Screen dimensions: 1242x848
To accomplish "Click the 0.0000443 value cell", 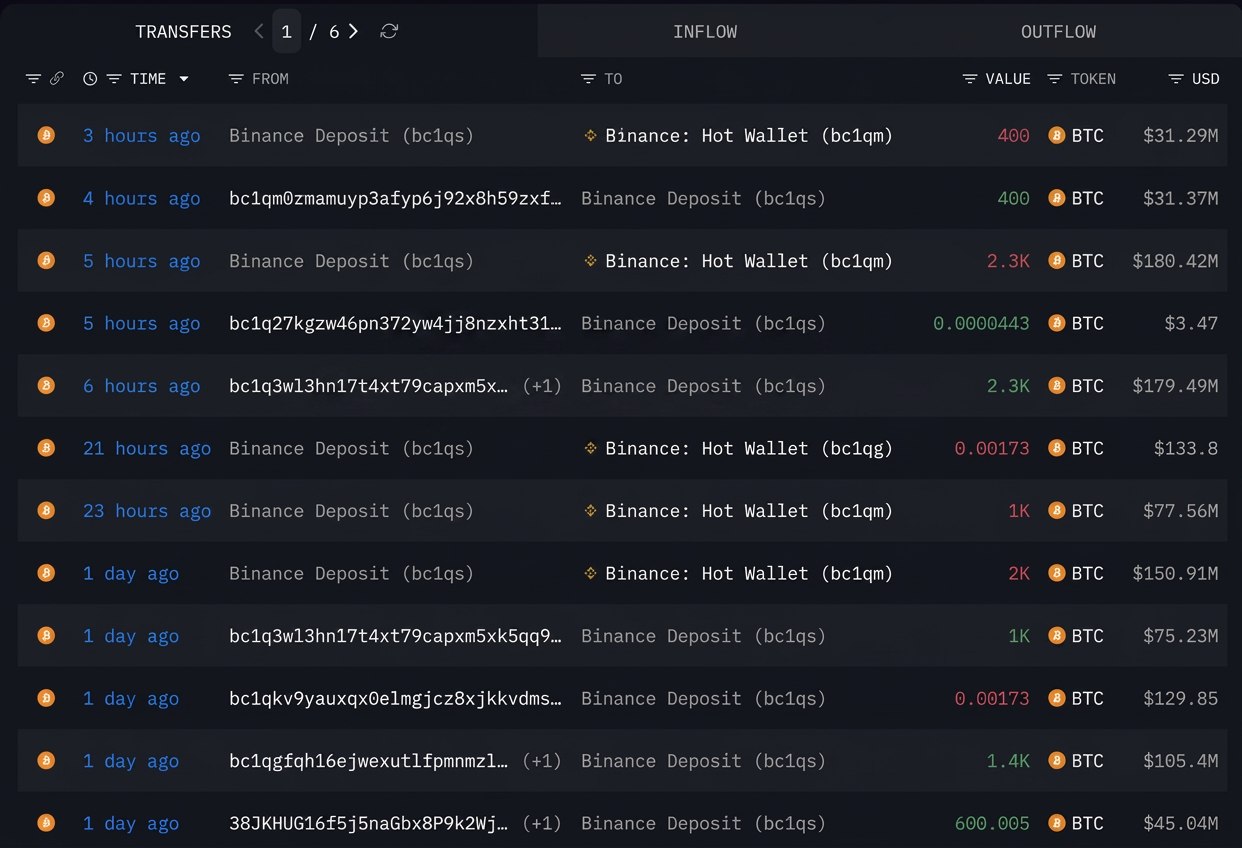I will 981,323.
